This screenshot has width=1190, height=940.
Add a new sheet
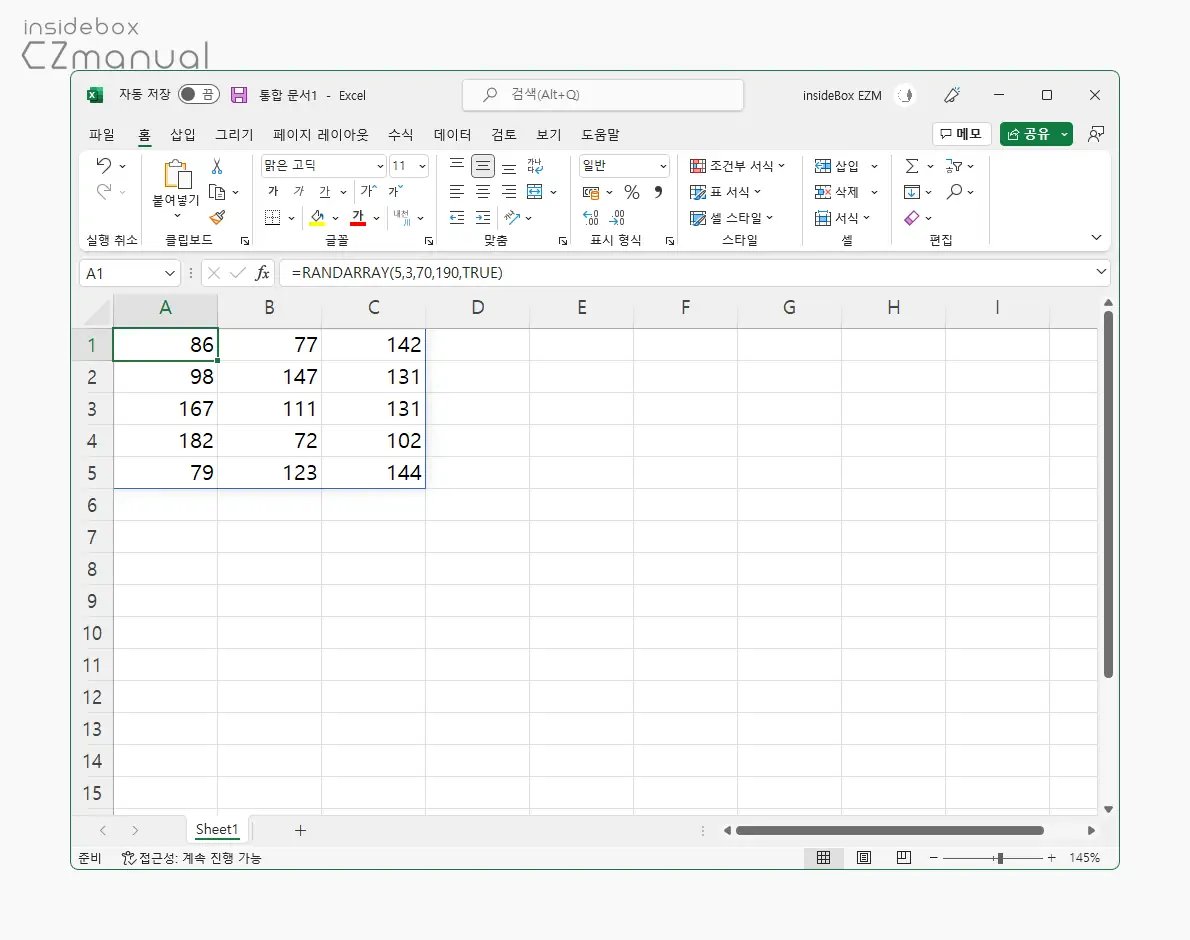[x=301, y=830]
